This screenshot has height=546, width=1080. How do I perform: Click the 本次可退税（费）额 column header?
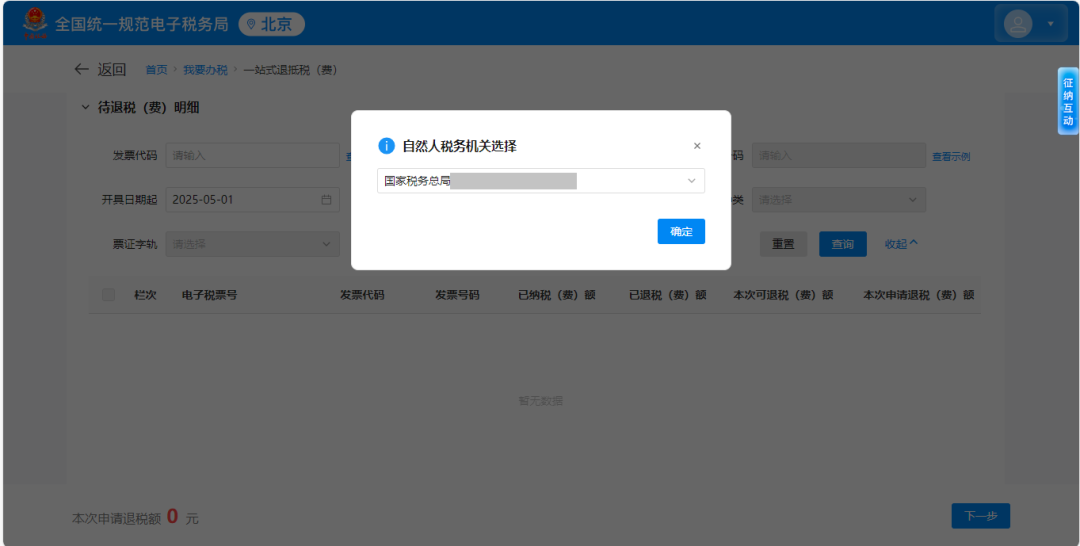pos(783,295)
